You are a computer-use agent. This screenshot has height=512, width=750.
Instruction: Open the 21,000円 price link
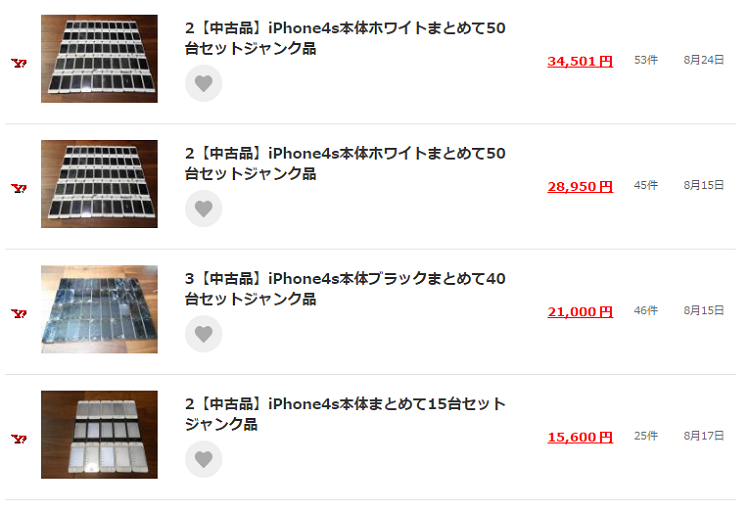[580, 312]
